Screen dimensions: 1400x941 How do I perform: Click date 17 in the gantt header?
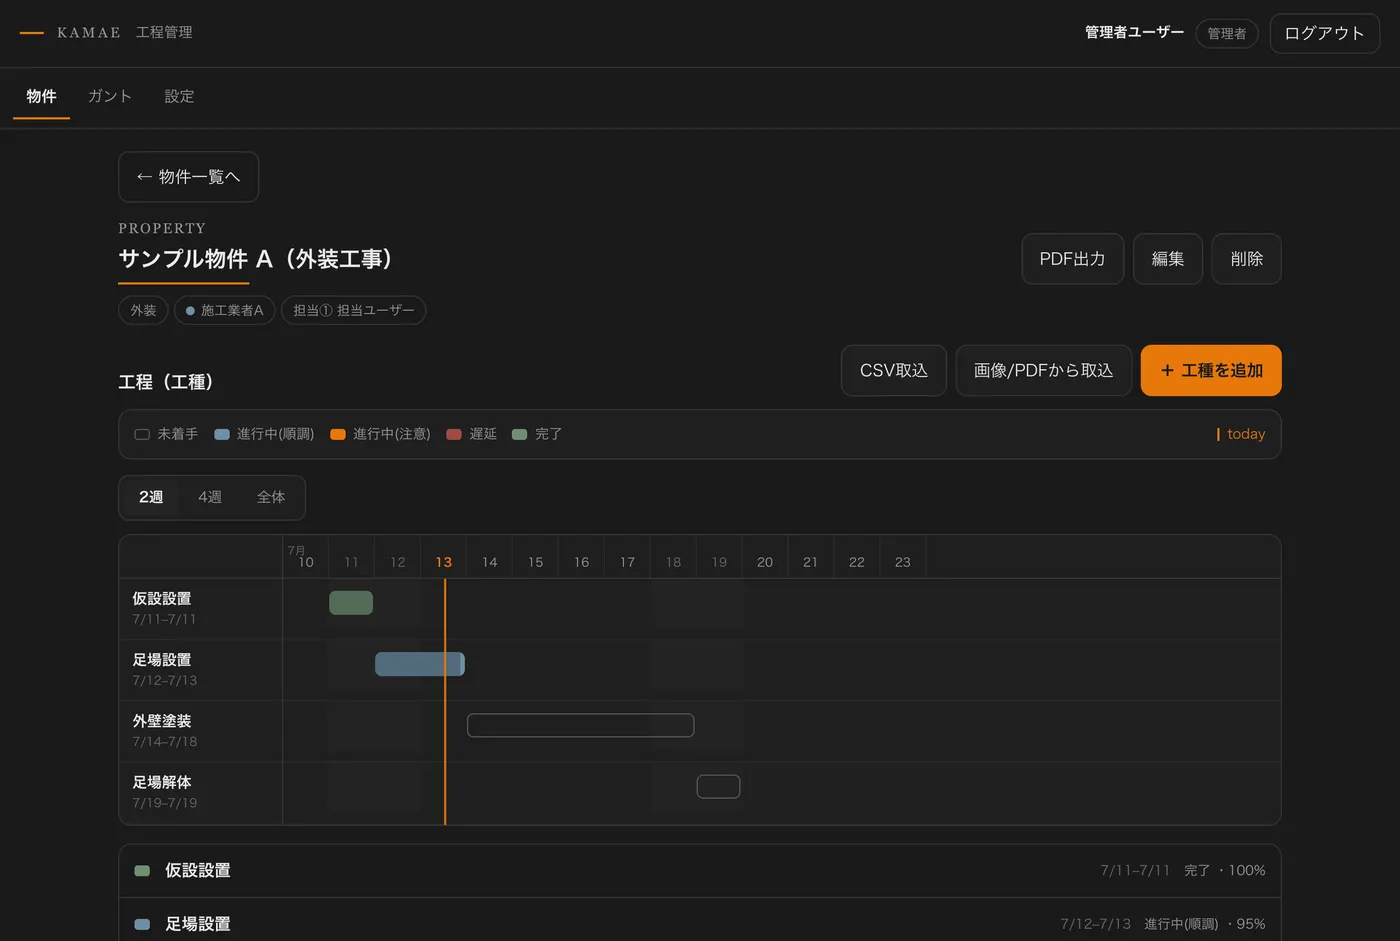point(627,562)
